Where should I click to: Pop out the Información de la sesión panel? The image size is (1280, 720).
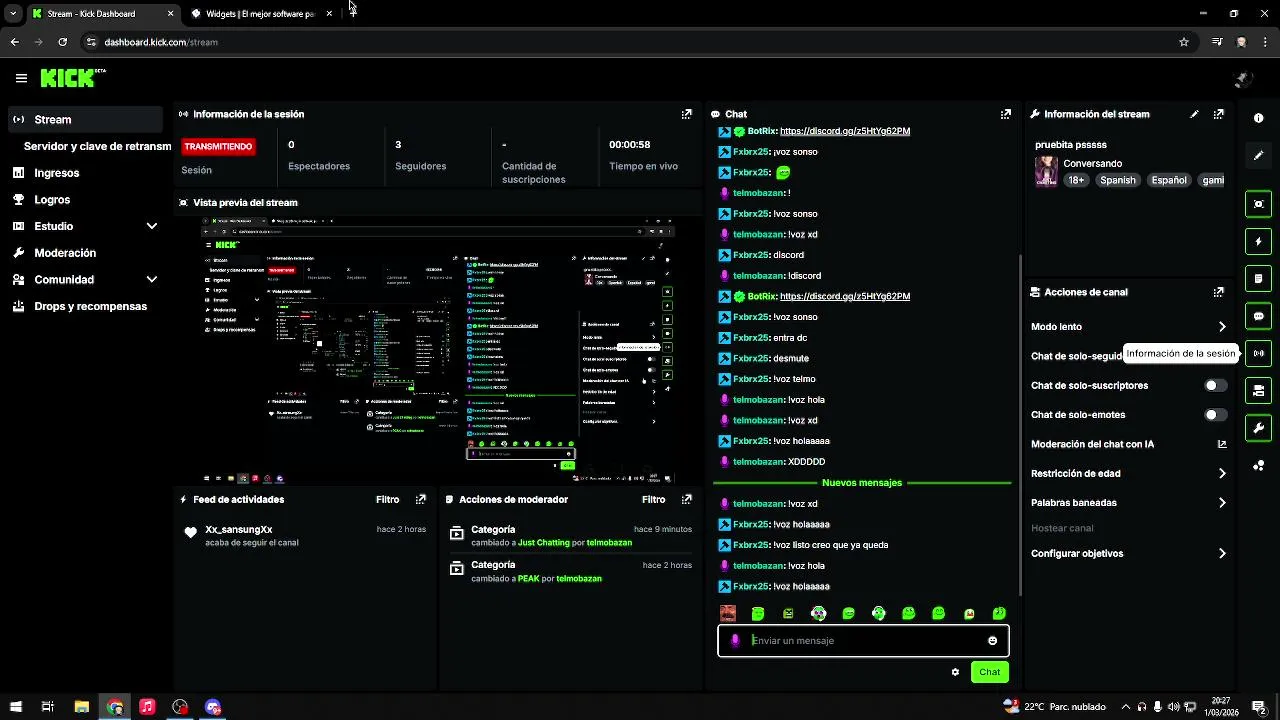(x=686, y=114)
